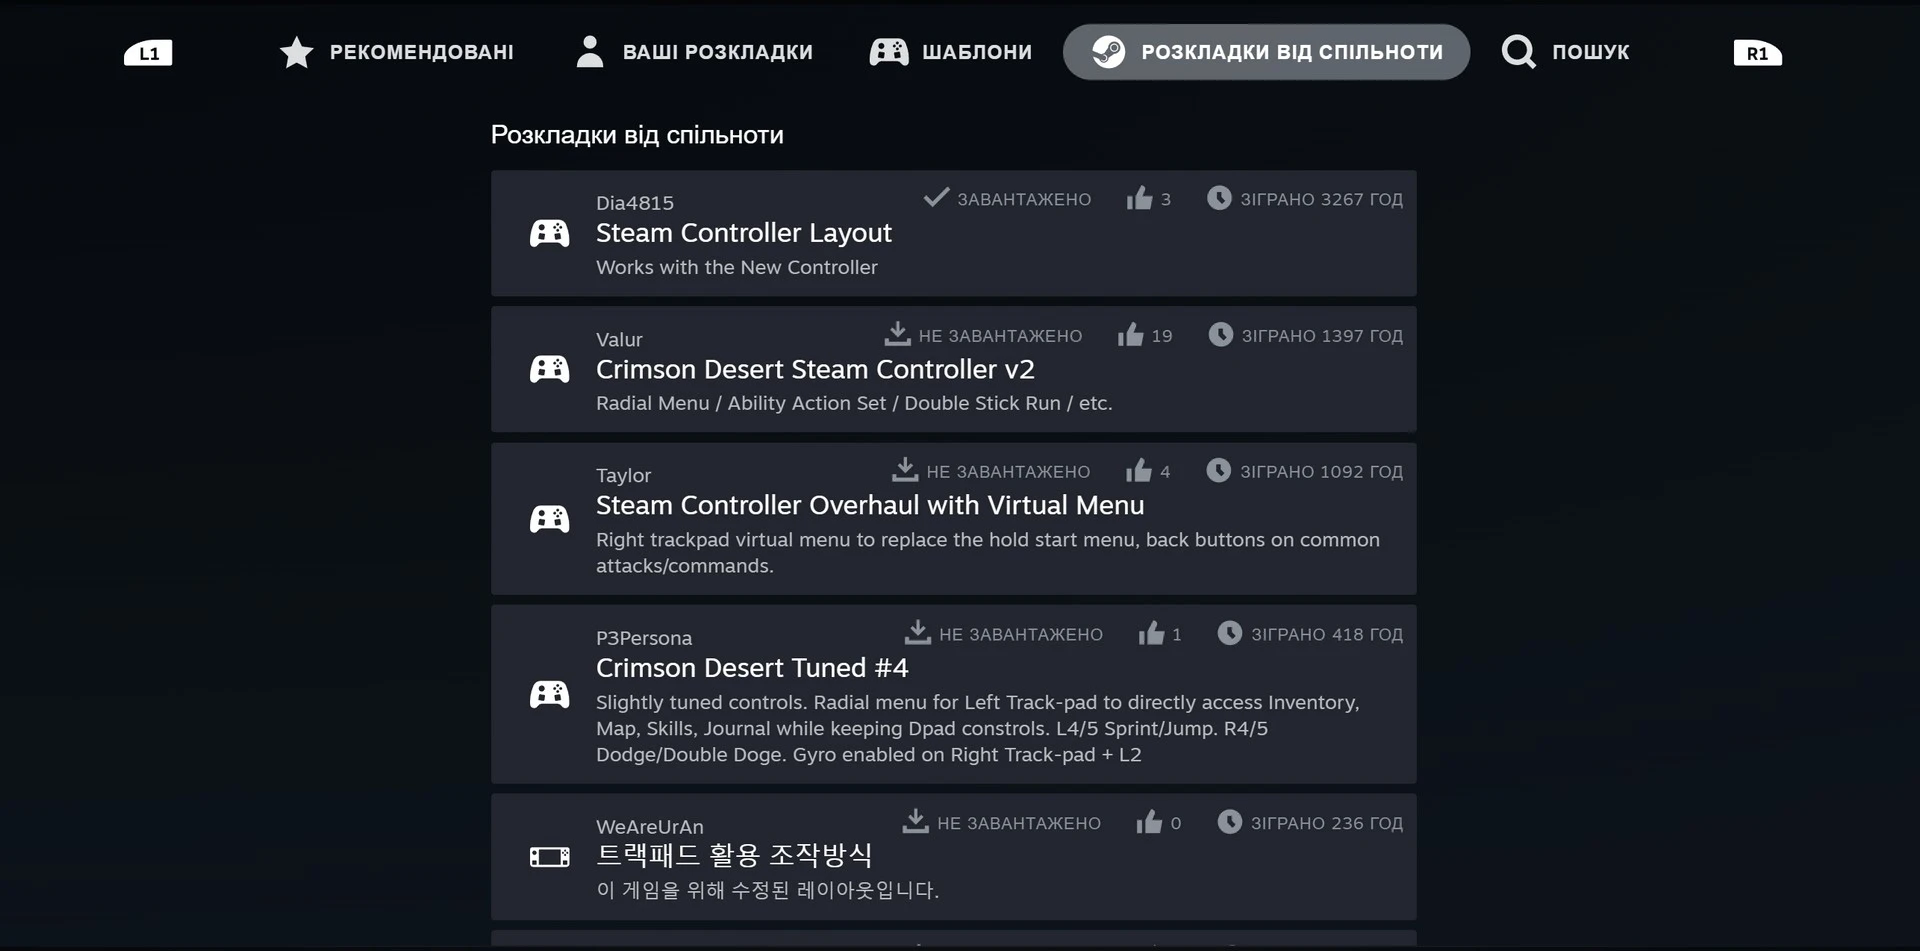Click the Зіграно 1397 год text
Screen dimensions: 1920x951
click(1322, 336)
